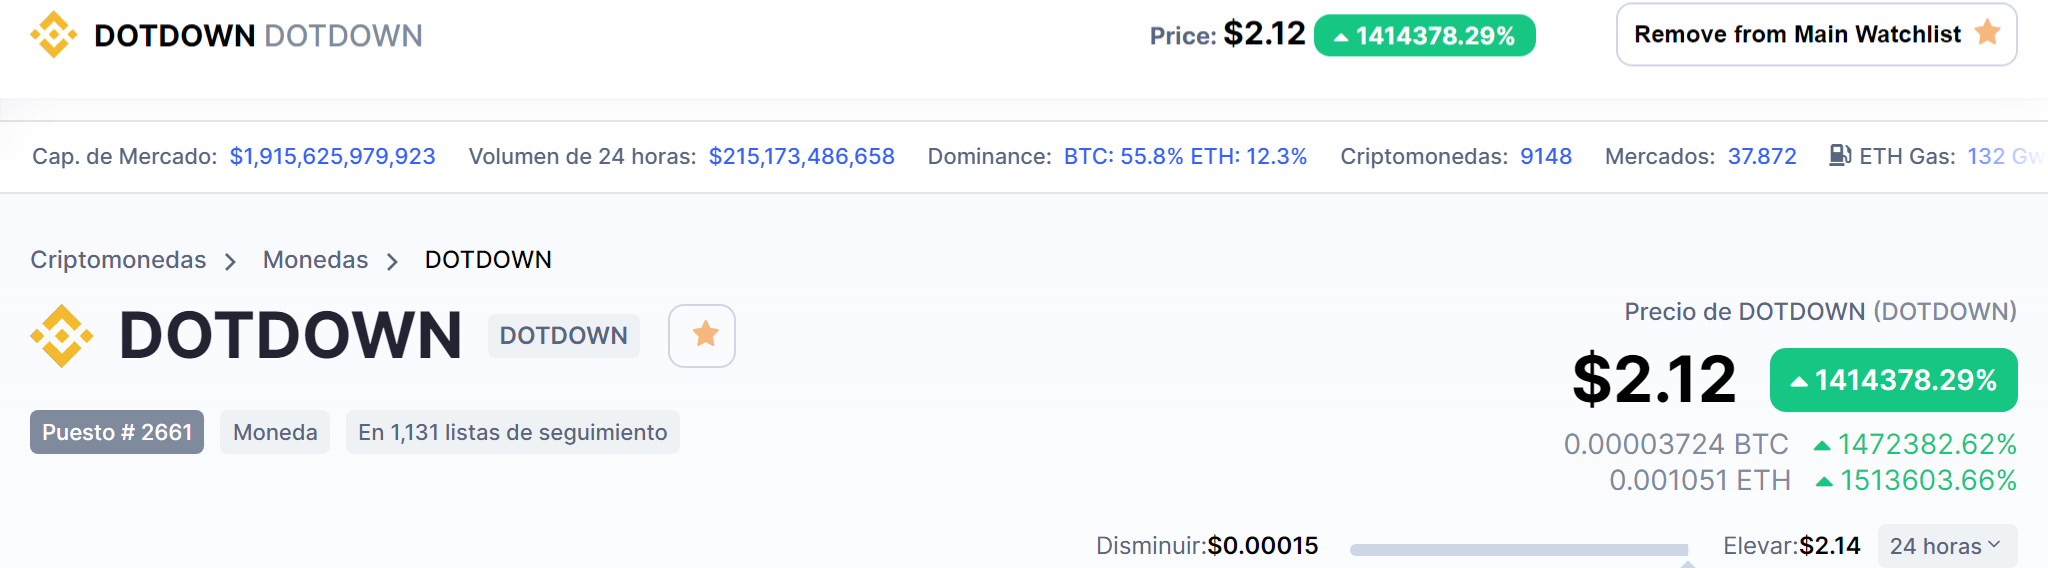Click the BTC 55.8% ETH 12.3% dominance link
2048x568 pixels.
1185,157
